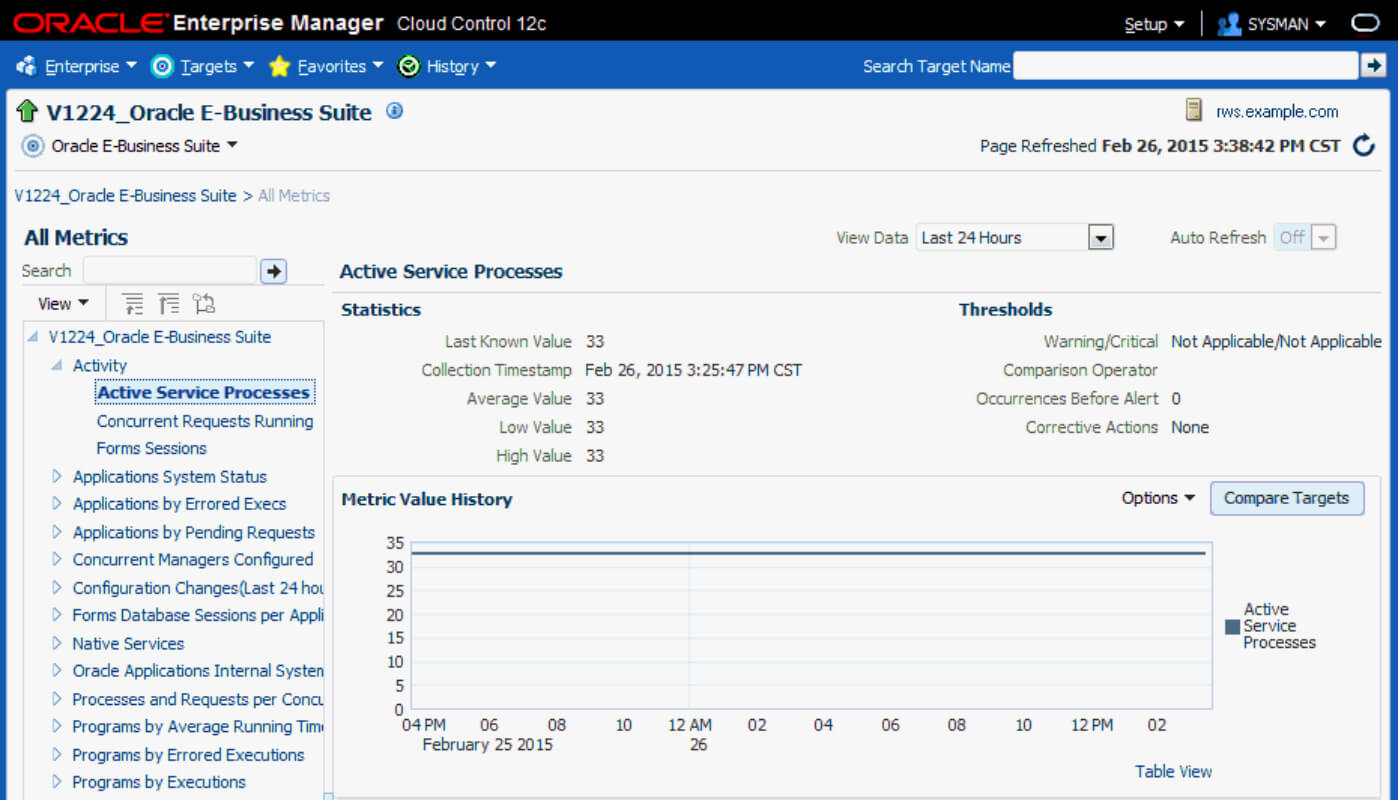Screen dimensions: 1398x800
Task: Open the History menu
Action: (x=461, y=67)
